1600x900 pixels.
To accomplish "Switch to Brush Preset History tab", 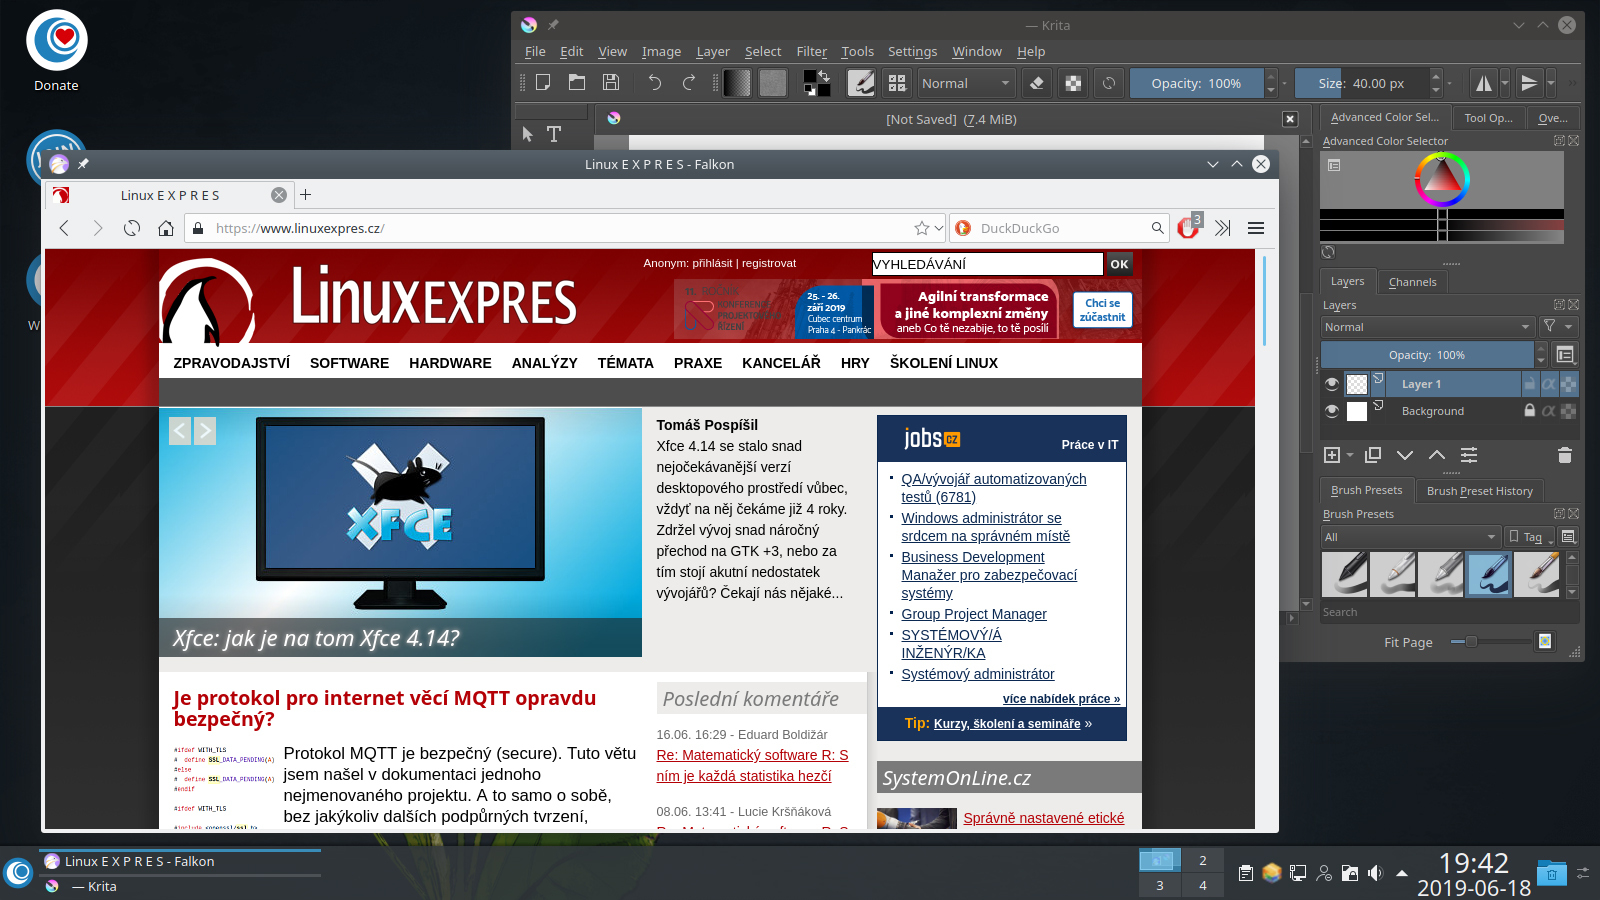I will [x=1479, y=491].
